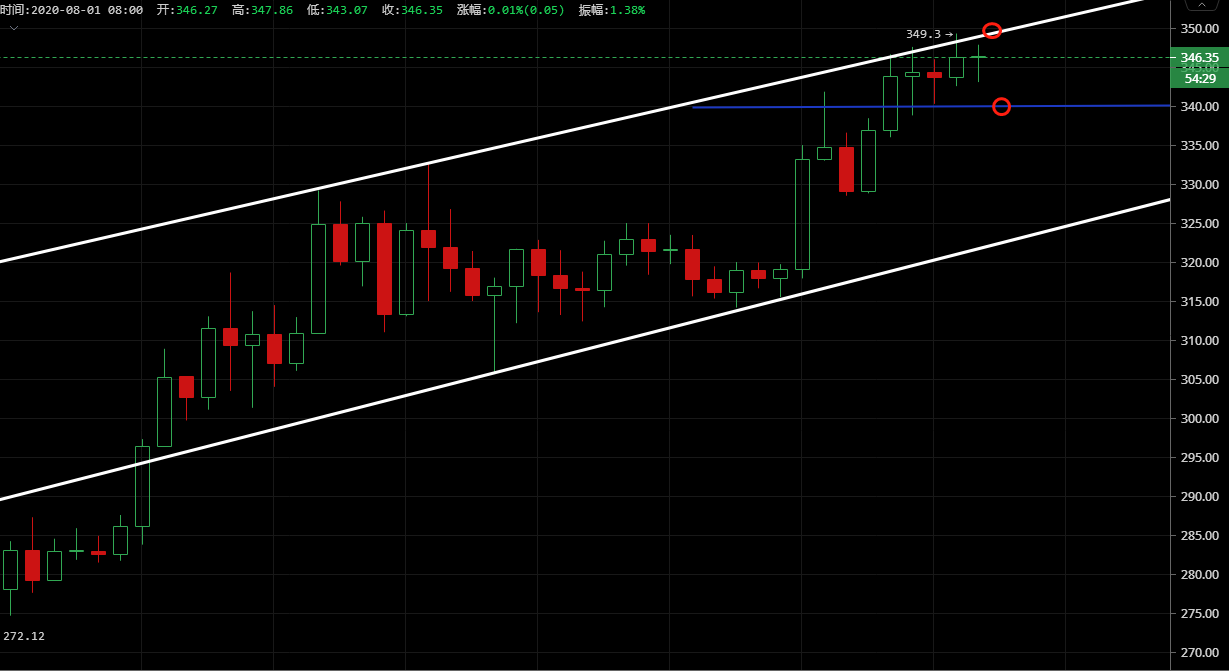The width and height of the screenshot is (1229, 671).
Task: Click the red circle on the upper trendline
Action: [x=991, y=30]
